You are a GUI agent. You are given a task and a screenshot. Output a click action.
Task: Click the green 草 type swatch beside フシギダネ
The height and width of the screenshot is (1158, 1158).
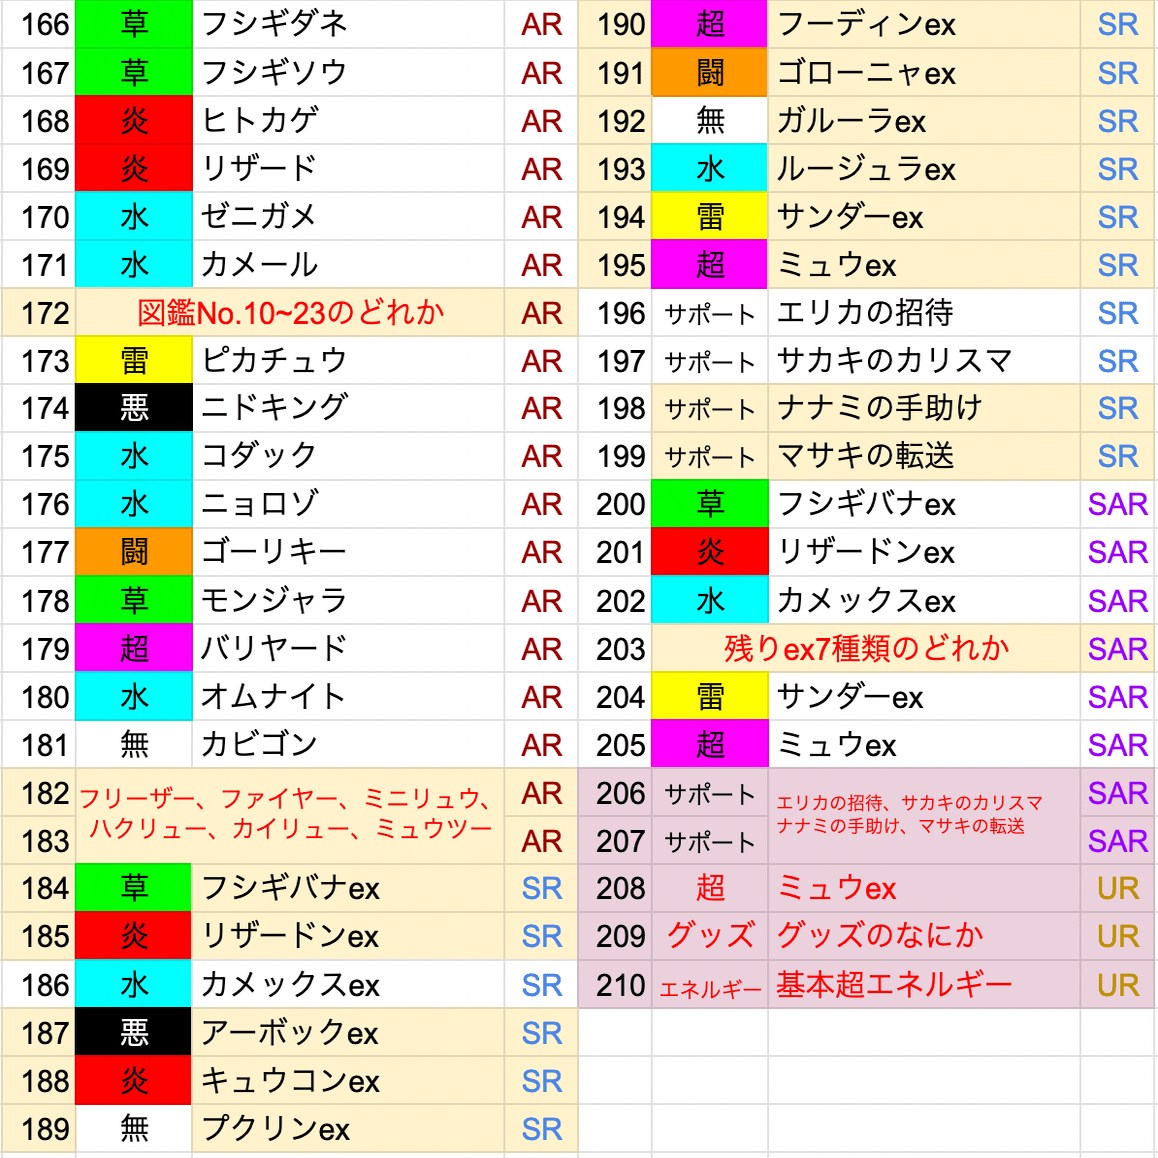click(x=133, y=24)
